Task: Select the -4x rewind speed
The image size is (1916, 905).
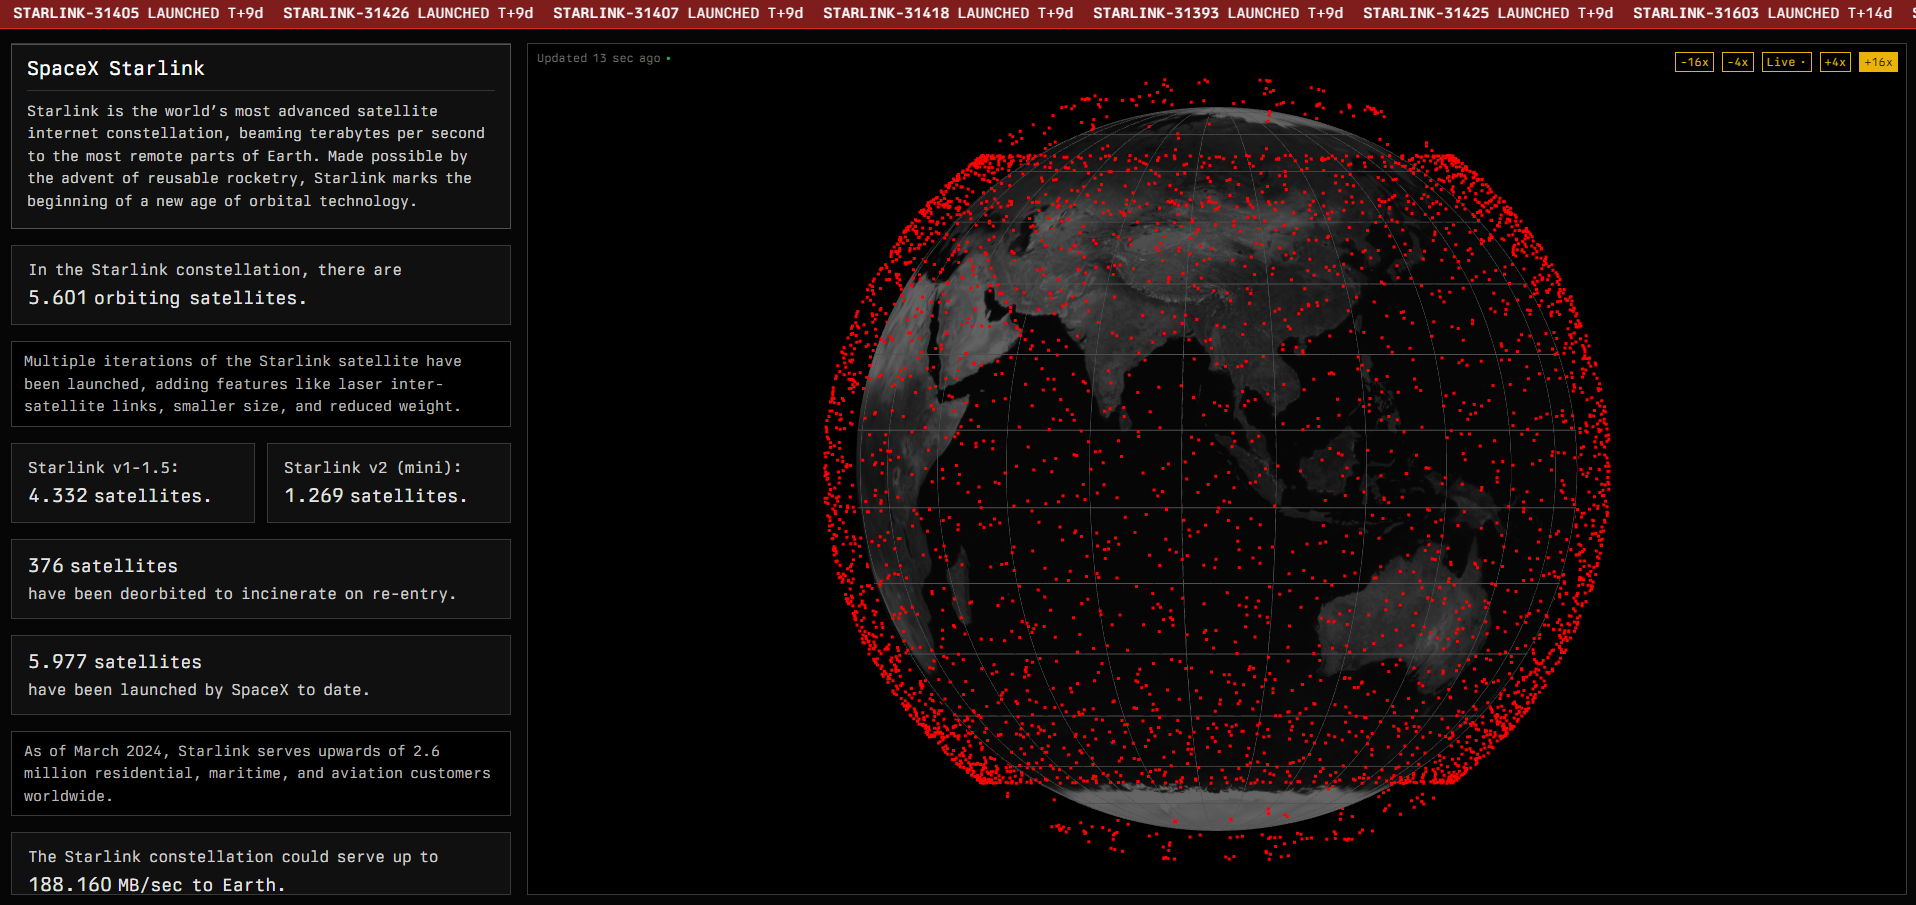Action: pos(1737,62)
